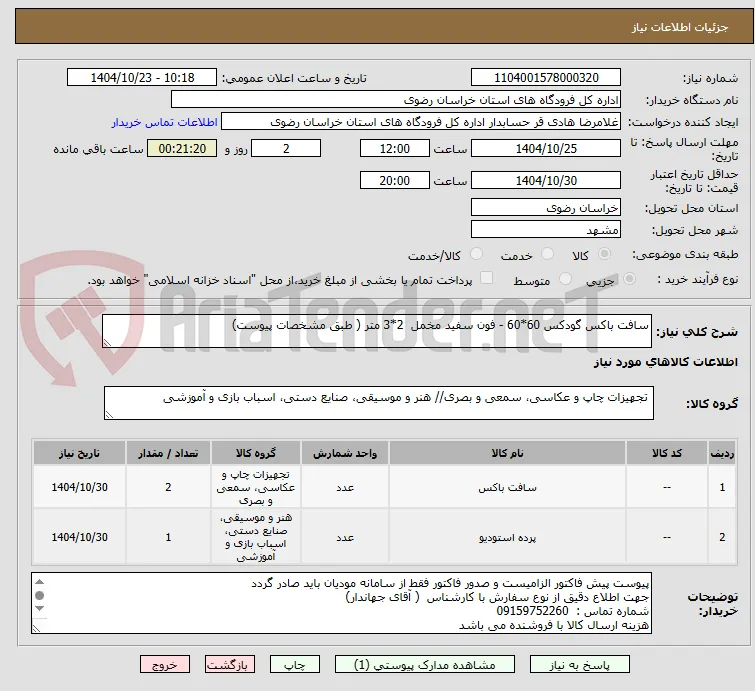Image resolution: width=755 pixels, height=691 pixels.
Task: Click the بازگشت back button
Action: click(229, 665)
